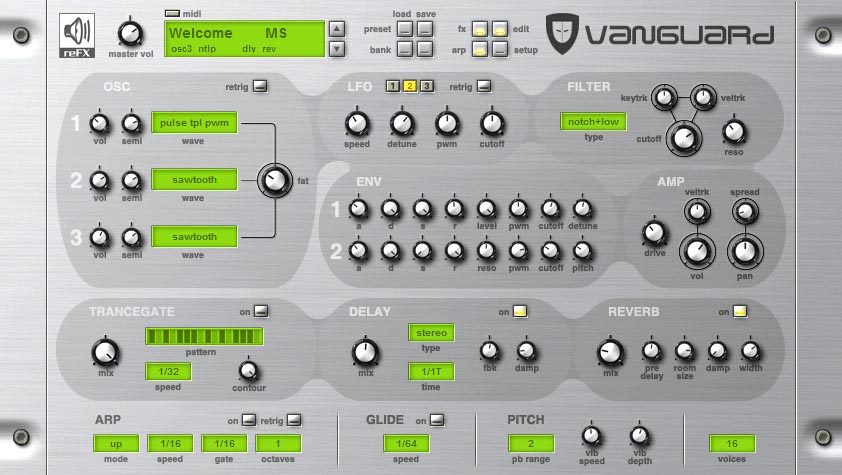
Task: Click the amp drive knob
Action: tap(654, 233)
